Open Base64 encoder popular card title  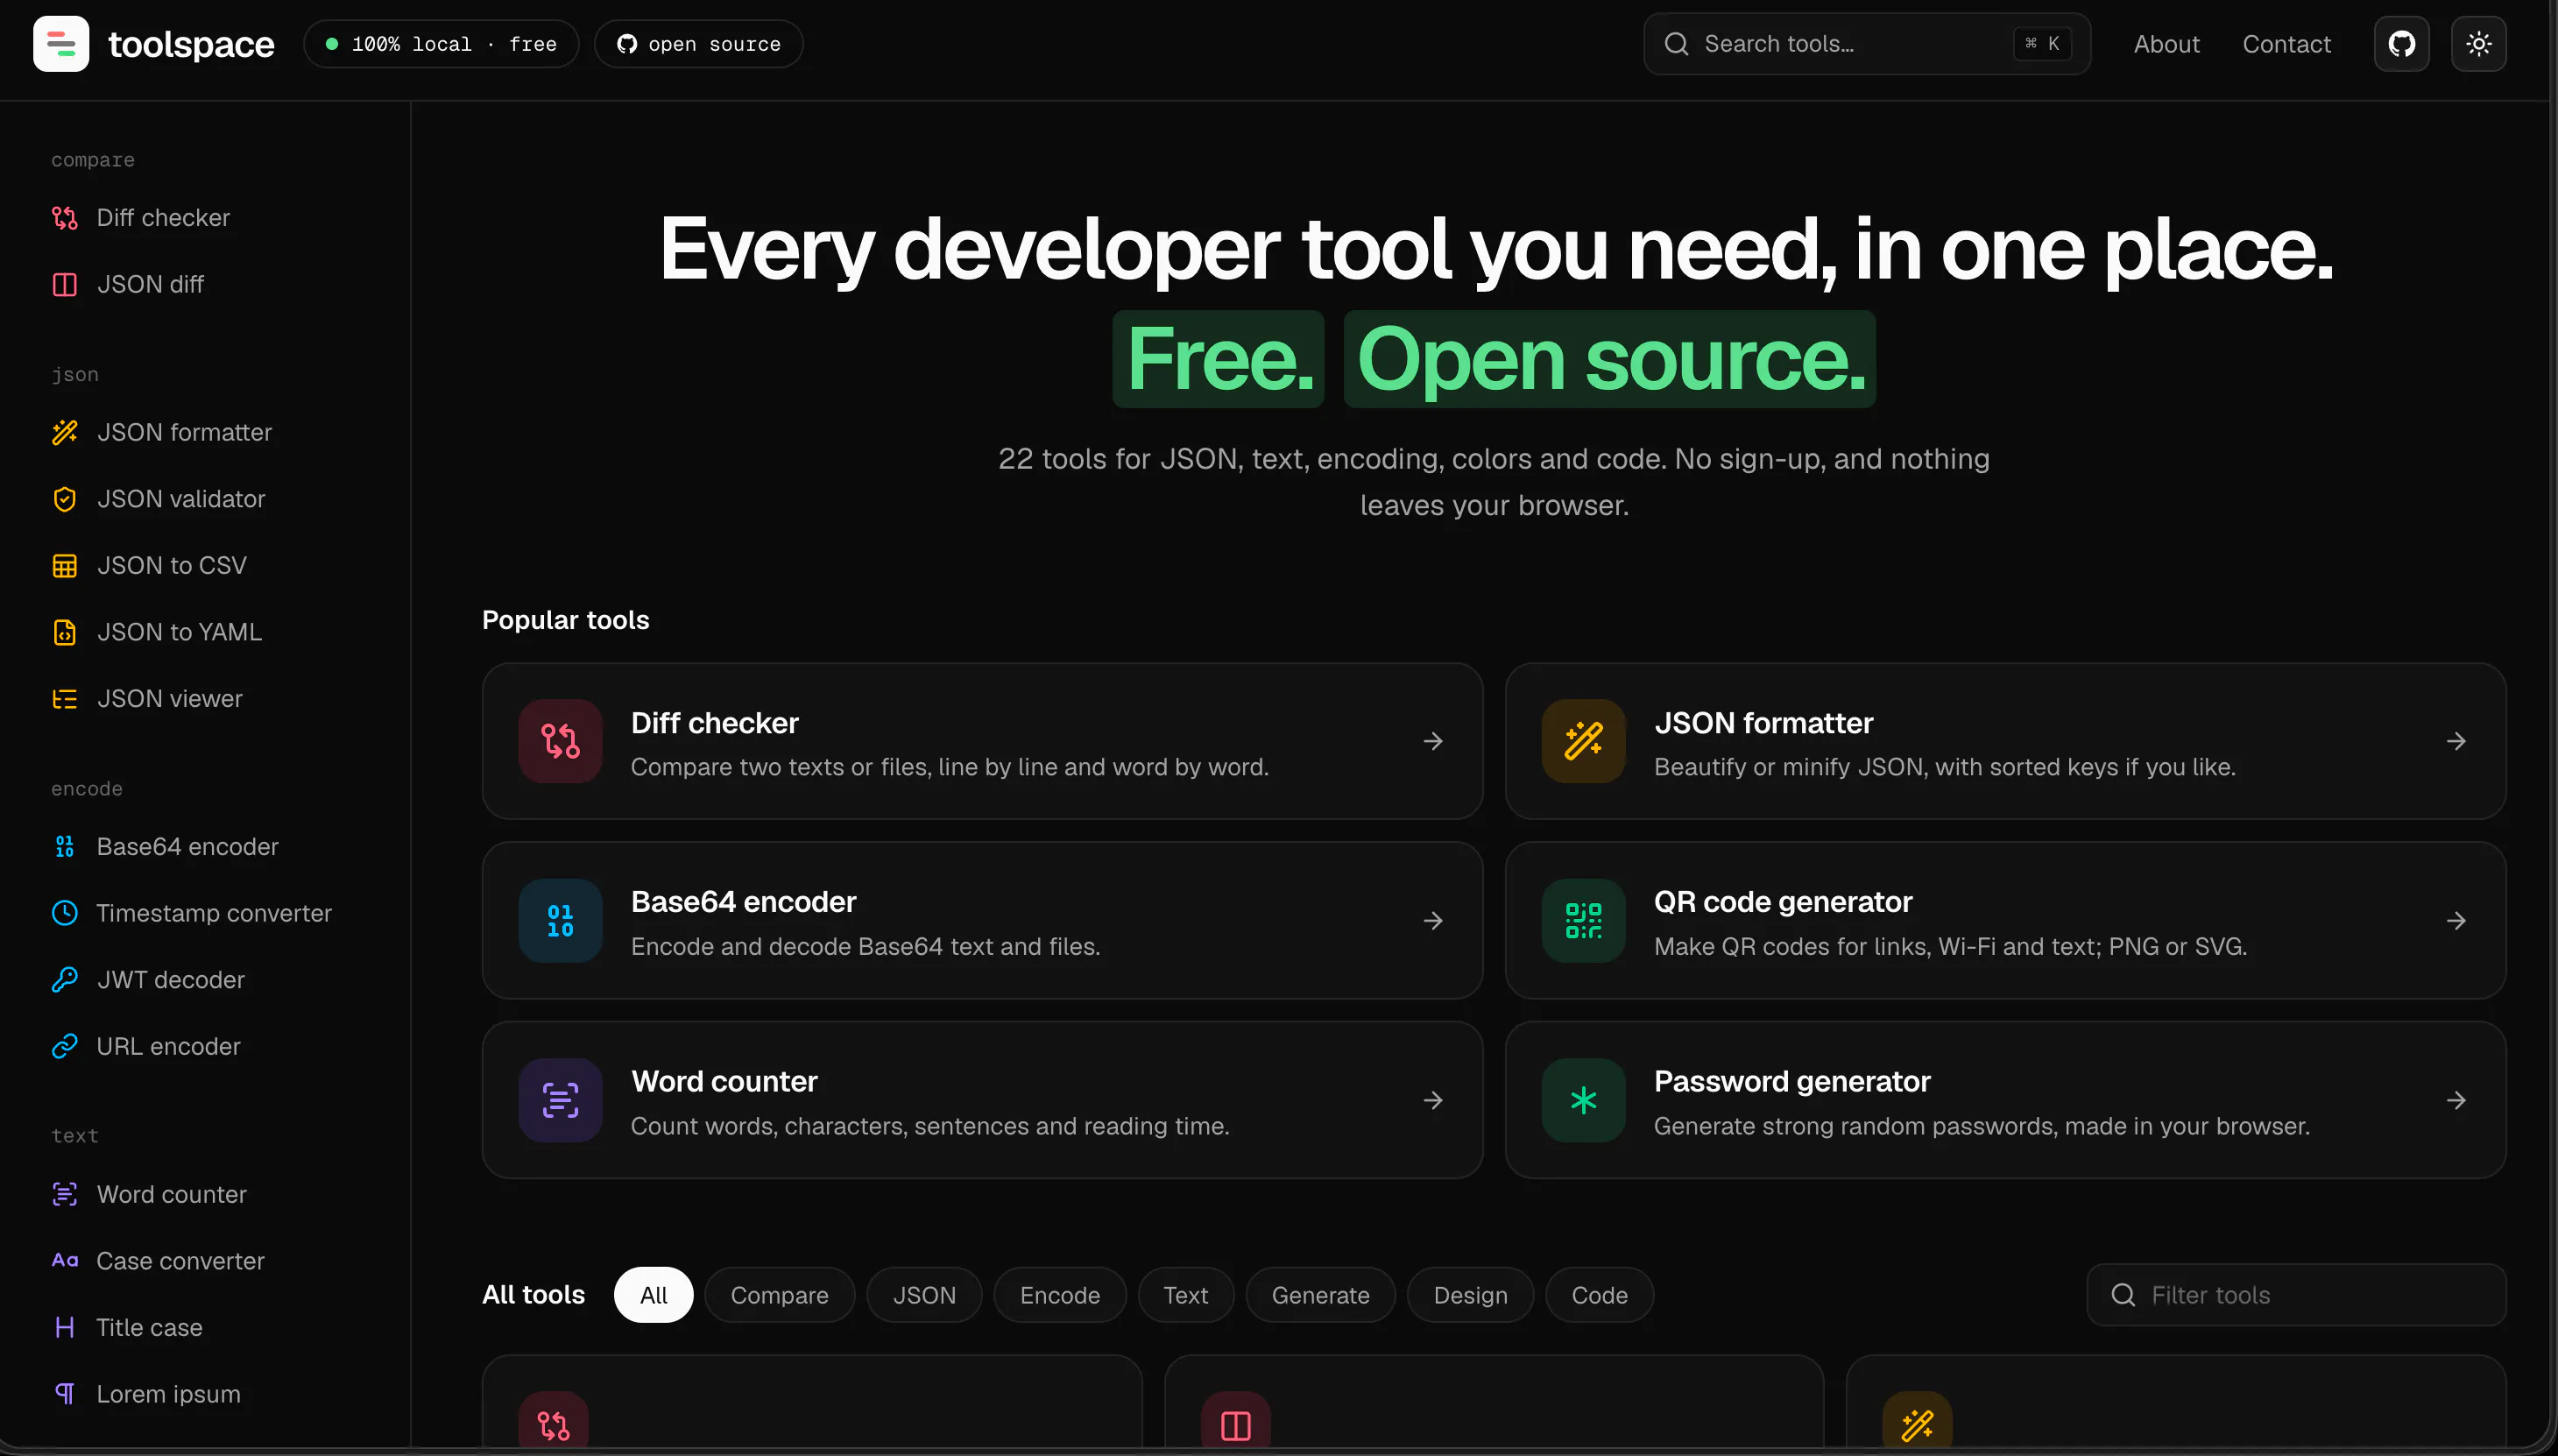click(x=743, y=902)
